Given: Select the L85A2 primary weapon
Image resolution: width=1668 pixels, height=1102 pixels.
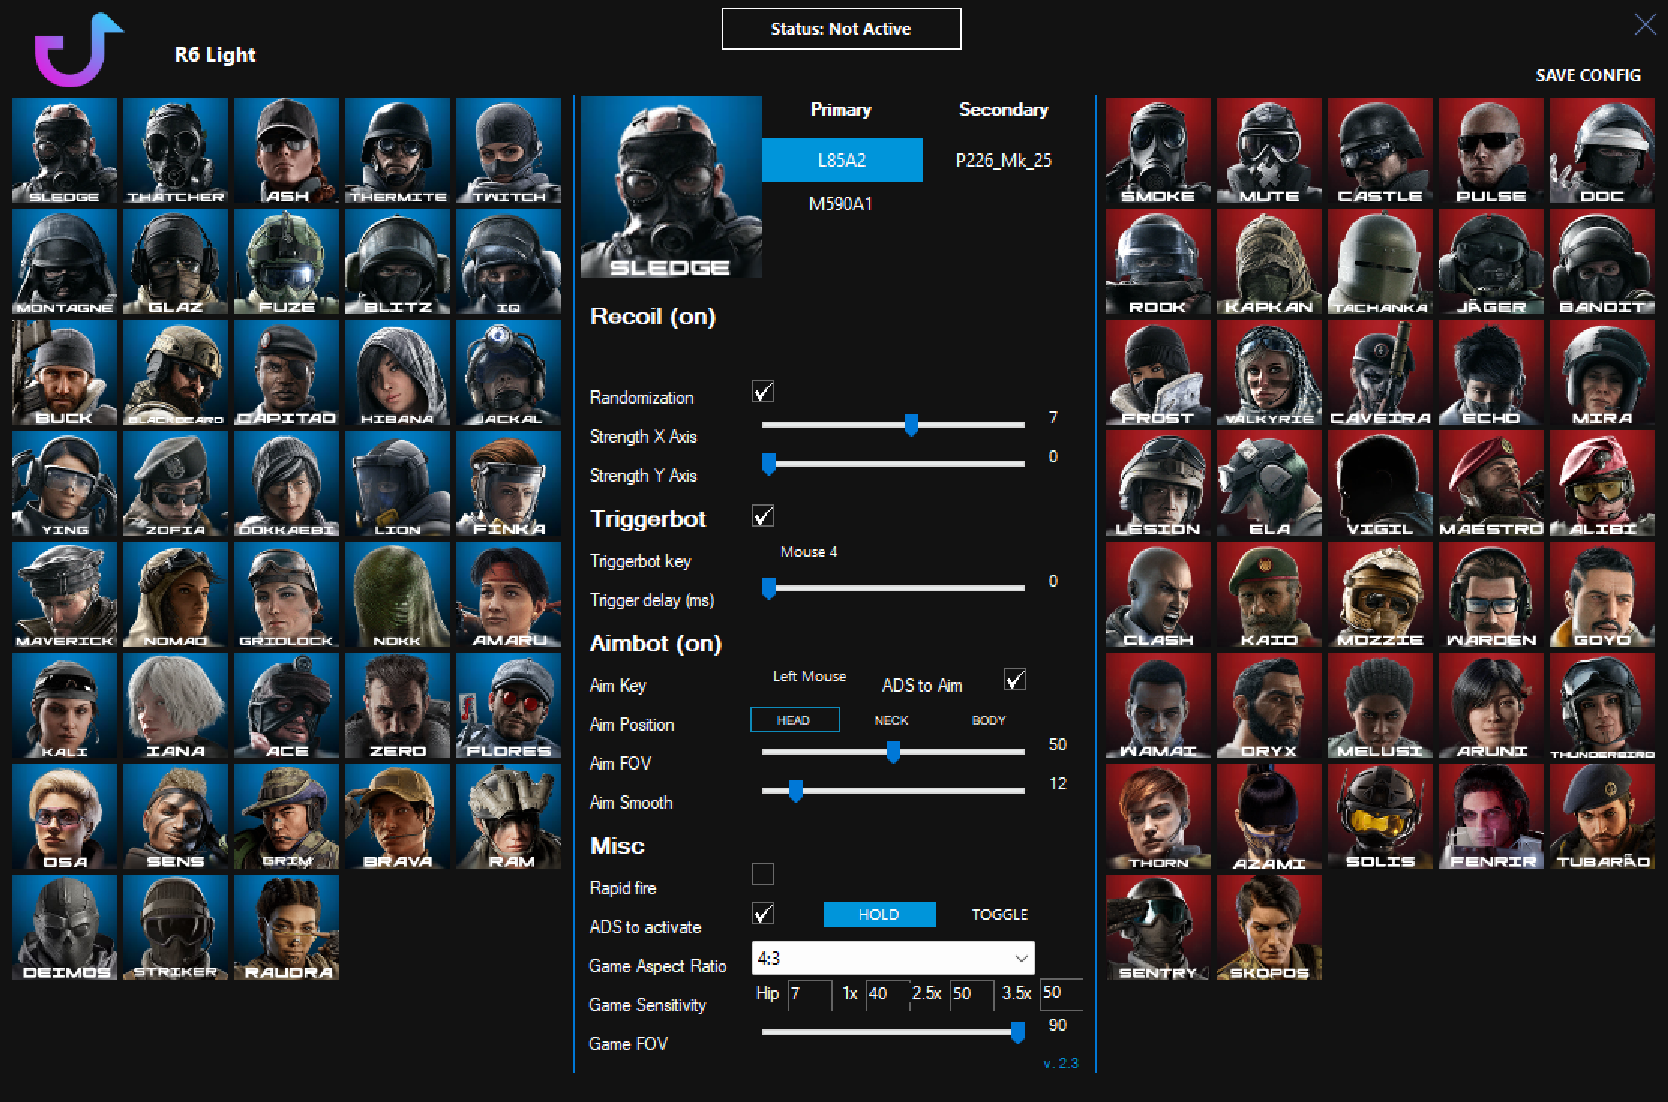Looking at the screenshot, I should (x=842, y=160).
